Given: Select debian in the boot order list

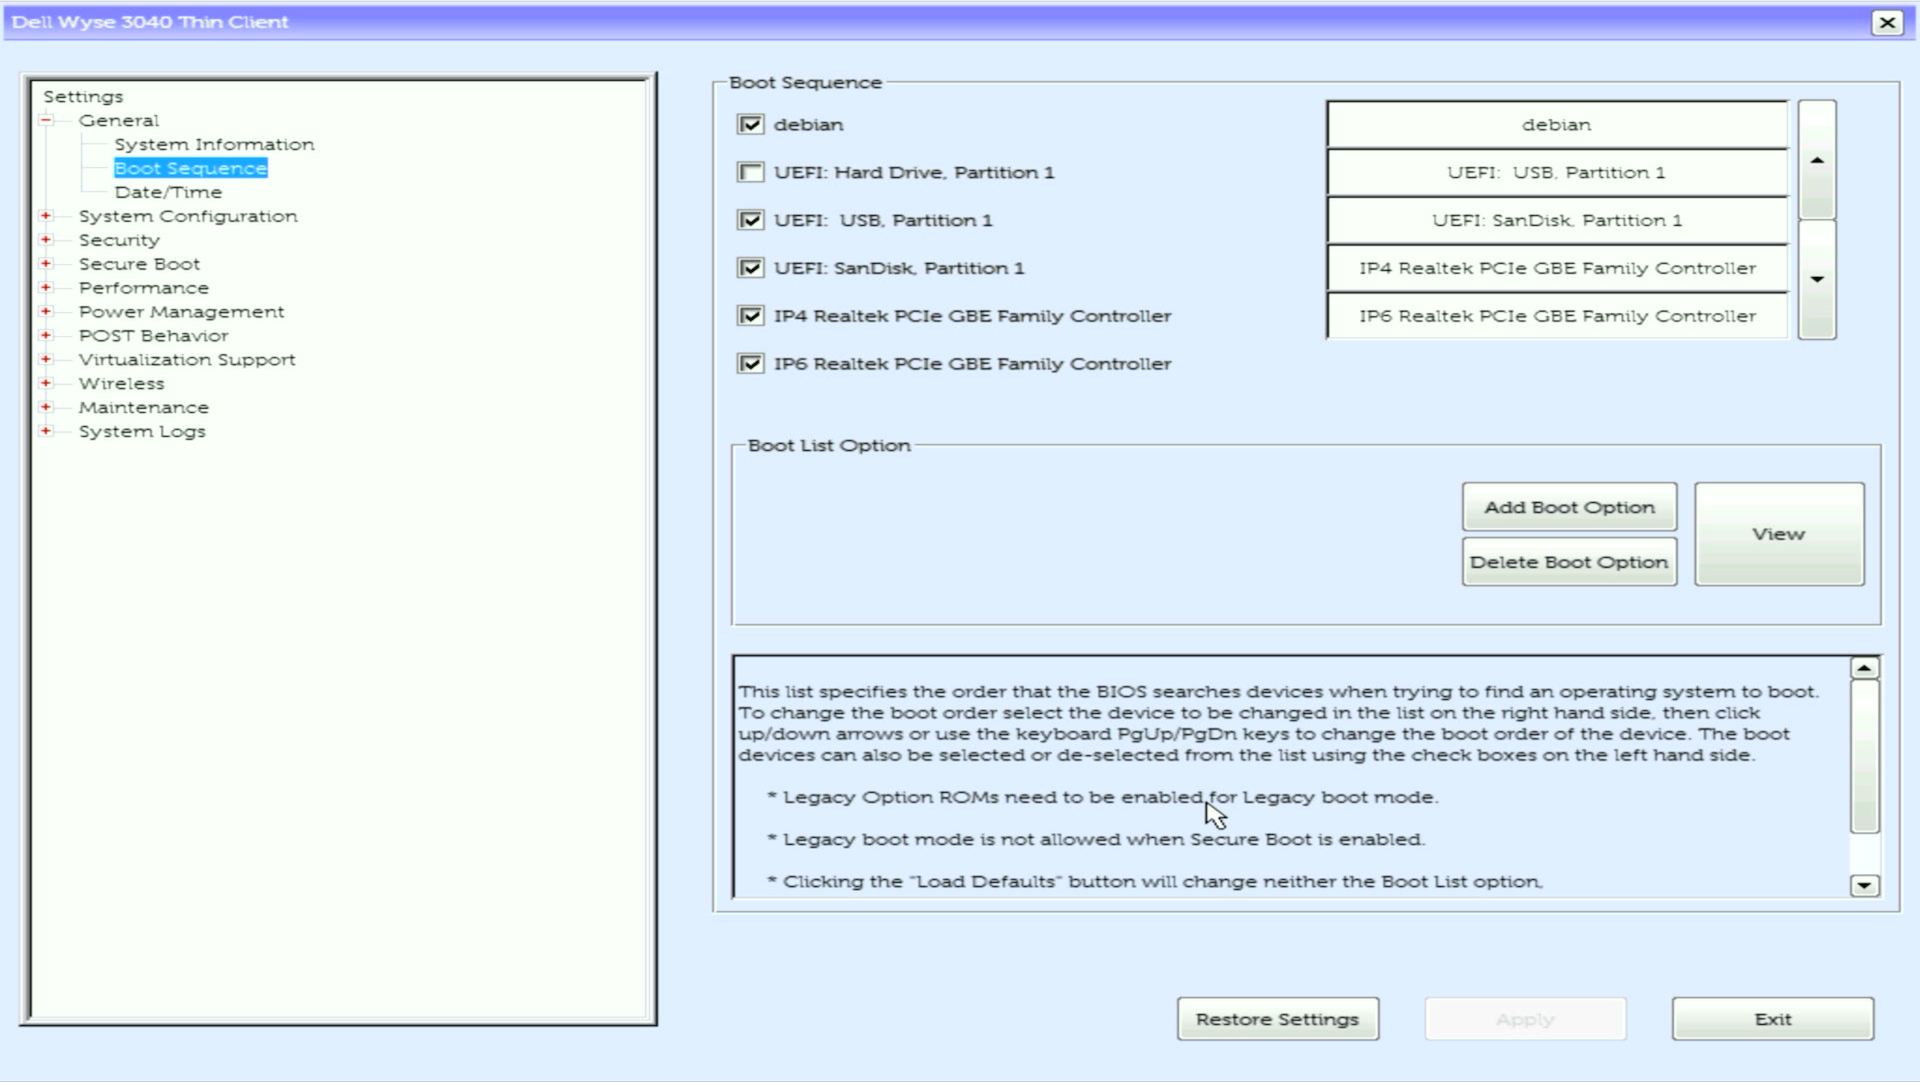Looking at the screenshot, I should (x=1556, y=125).
